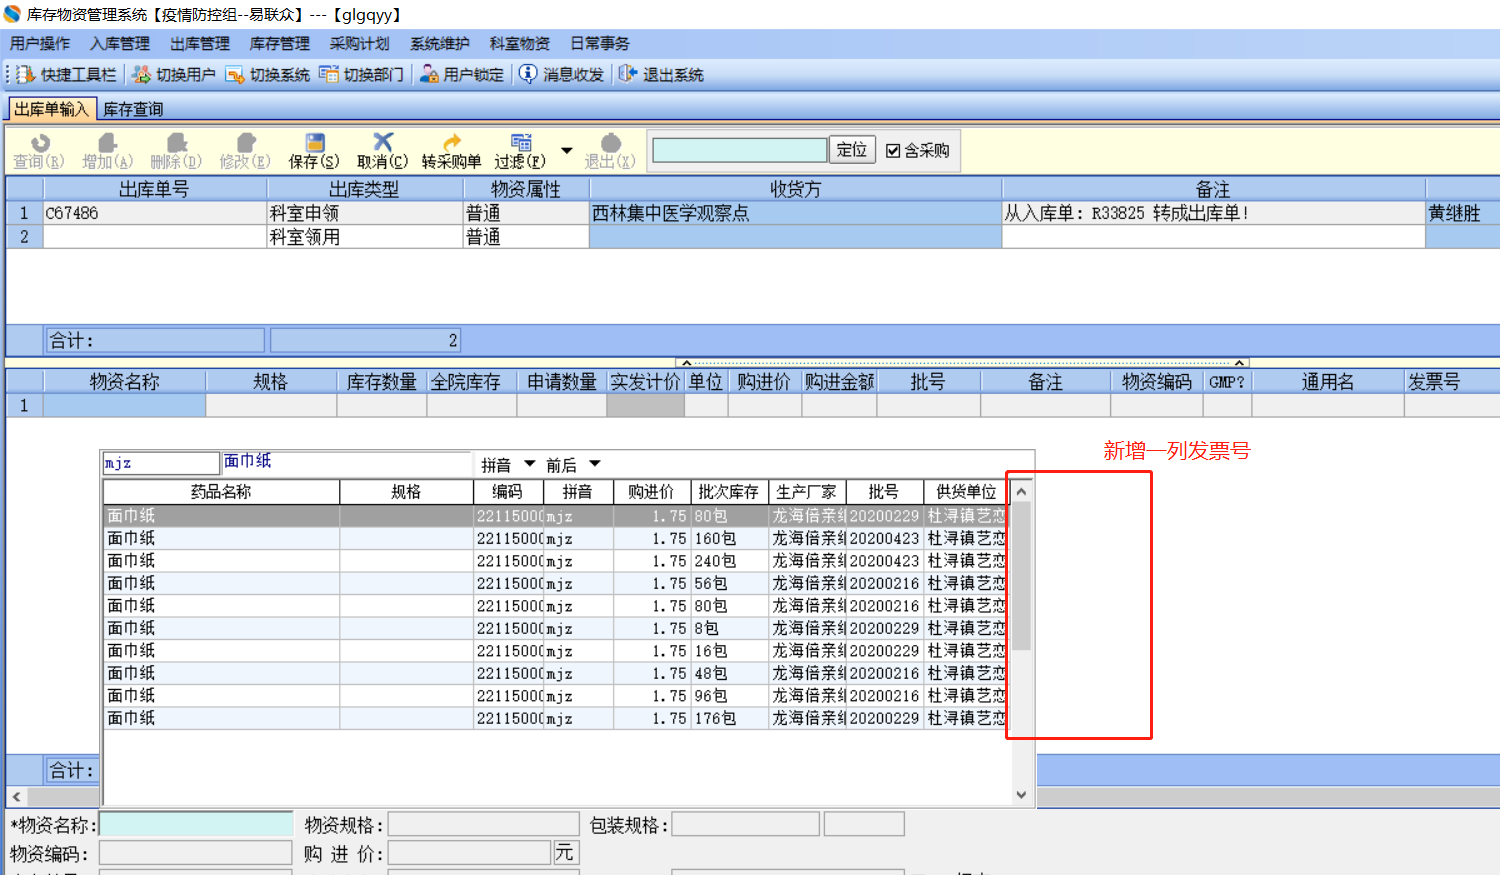Click the 定位 locate button
This screenshot has height=875, width=1500.
(x=852, y=150)
